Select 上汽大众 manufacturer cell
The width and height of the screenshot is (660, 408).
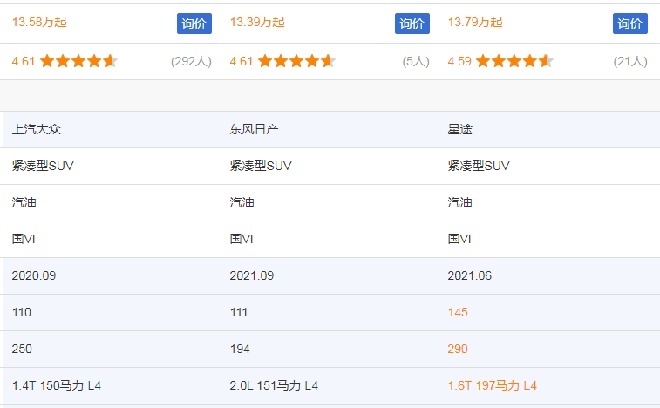click(x=36, y=129)
